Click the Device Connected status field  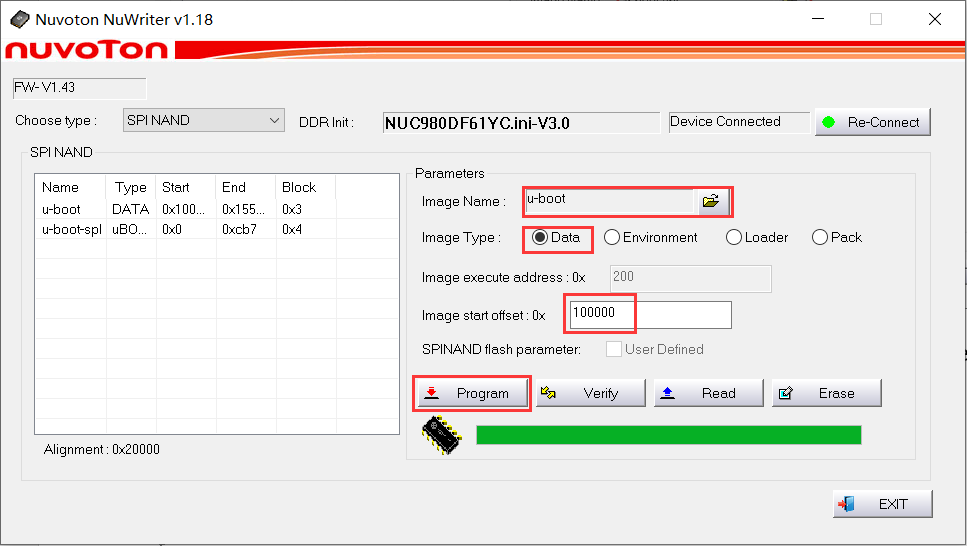(x=739, y=122)
